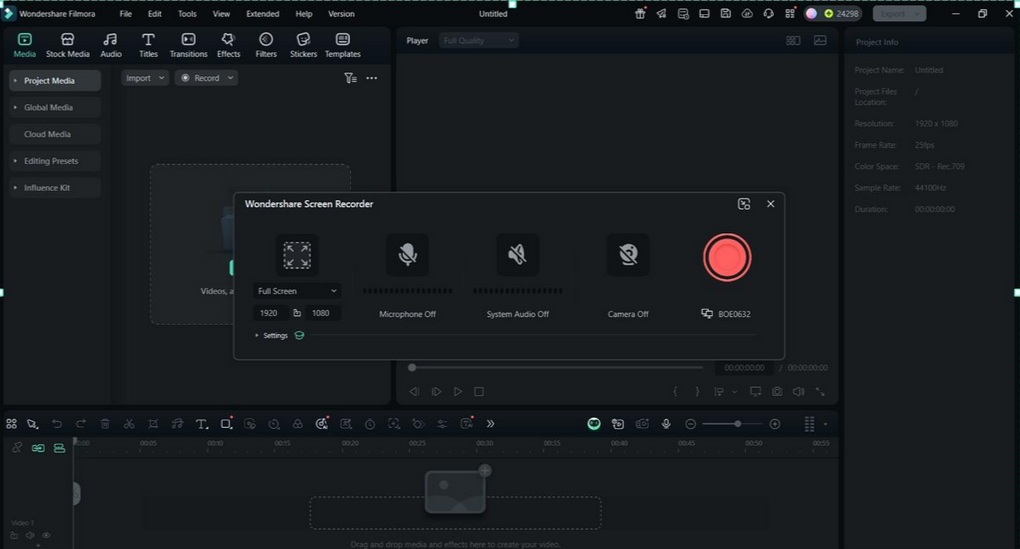Select the BOE0632 display

point(726,314)
